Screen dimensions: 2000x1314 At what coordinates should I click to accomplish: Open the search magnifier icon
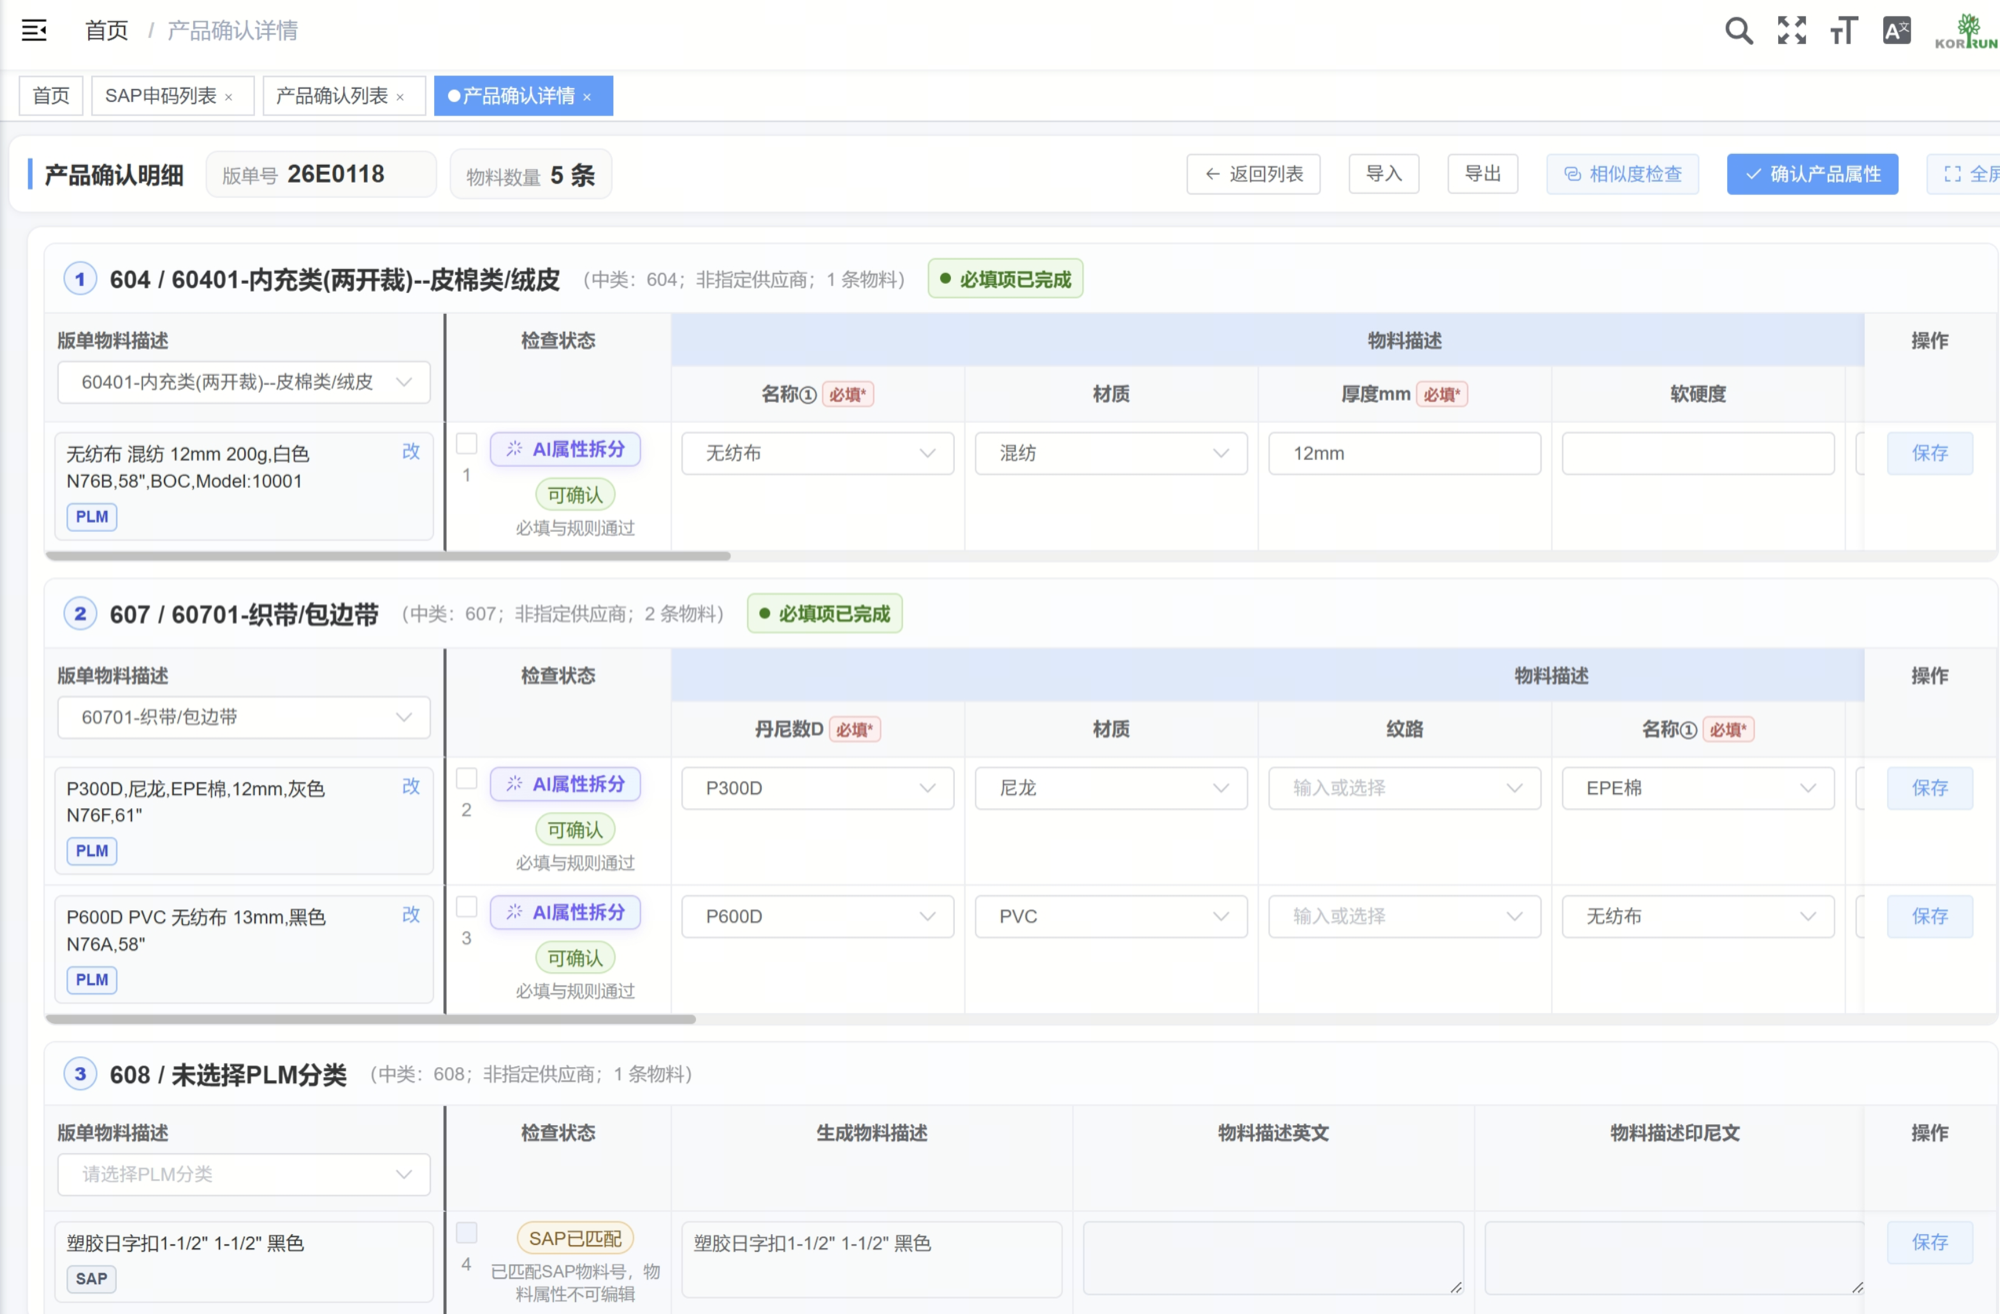1739,30
